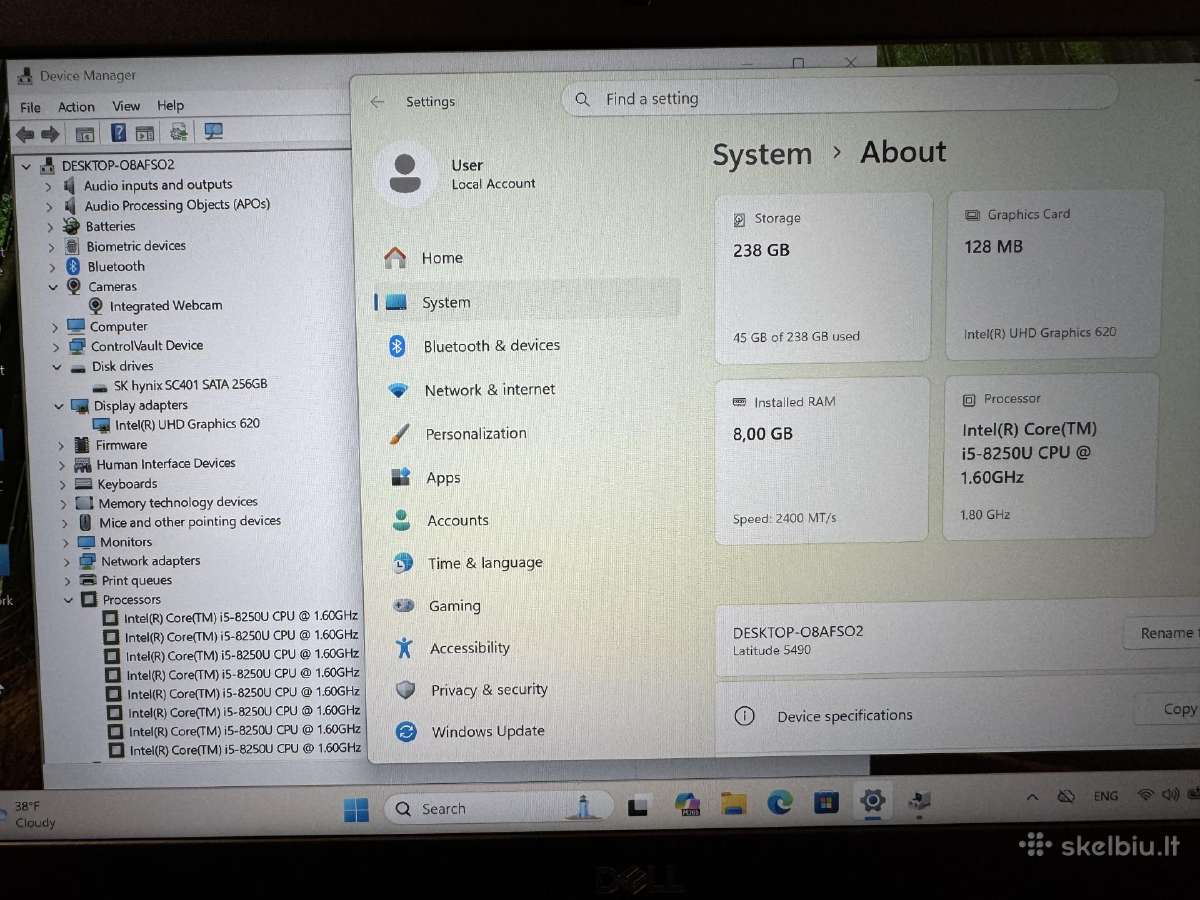
Task: Click the Back arrow in Device Manager toolbar
Action: pyautogui.click(x=25, y=134)
